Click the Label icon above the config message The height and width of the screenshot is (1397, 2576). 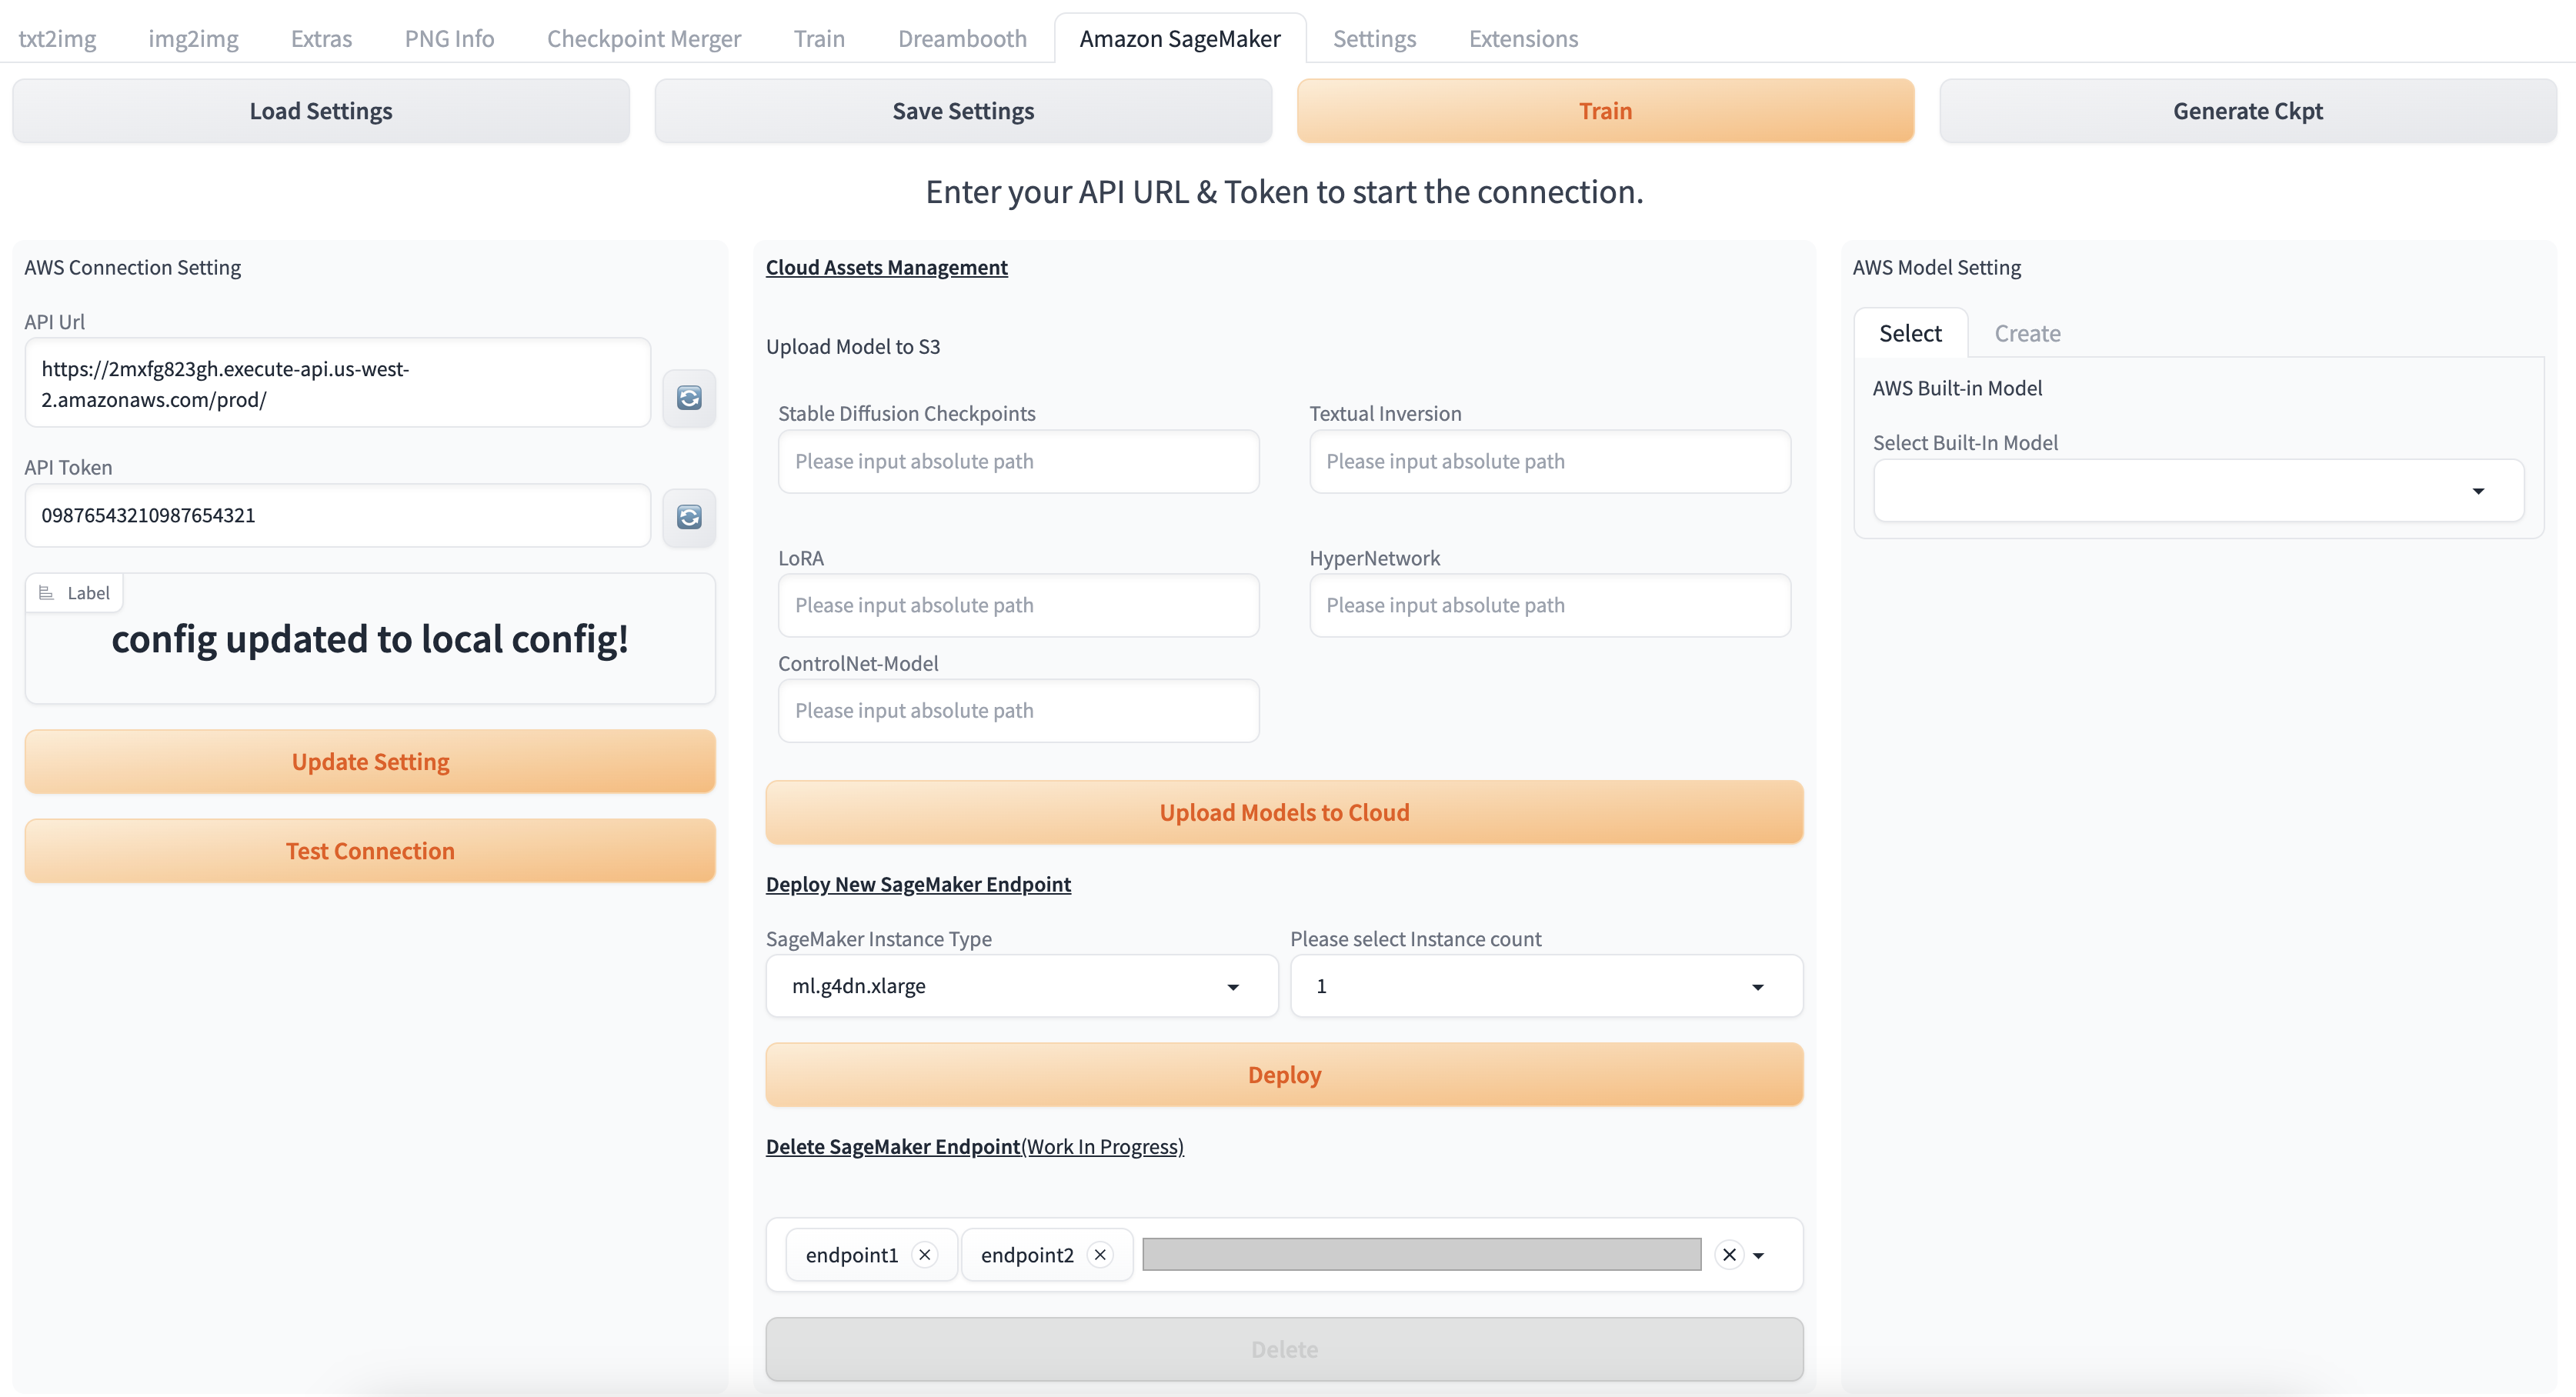[x=46, y=593]
